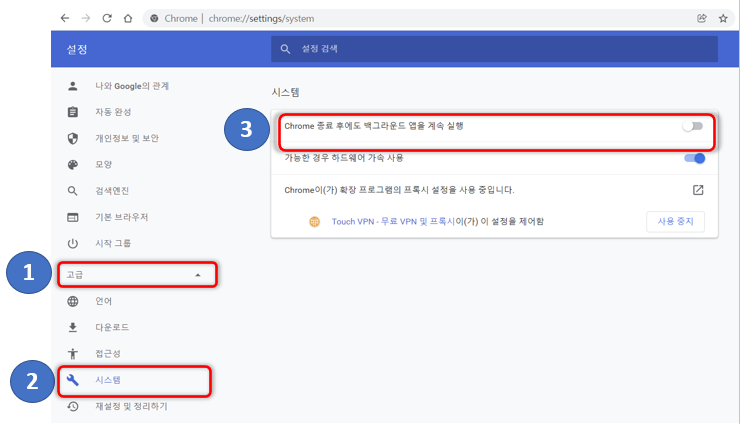Click the person icon for 나와 Google의 관계
The height and width of the screenshot is (424, 740).
[73, 86]
